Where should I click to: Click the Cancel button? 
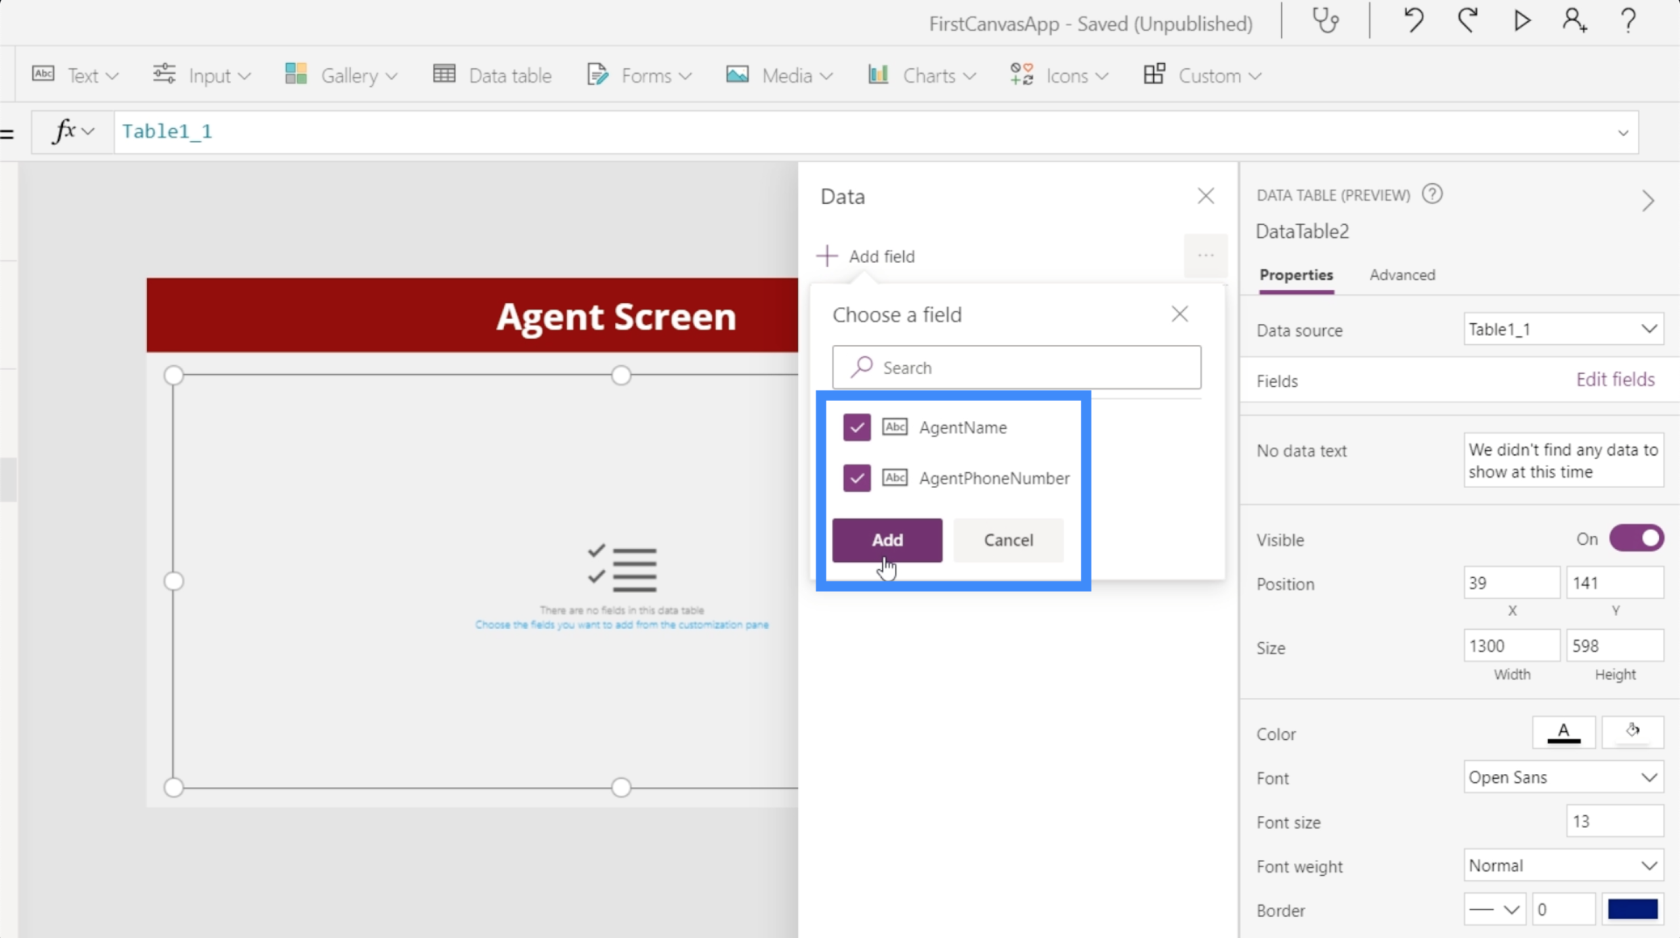click(1008, 540)
